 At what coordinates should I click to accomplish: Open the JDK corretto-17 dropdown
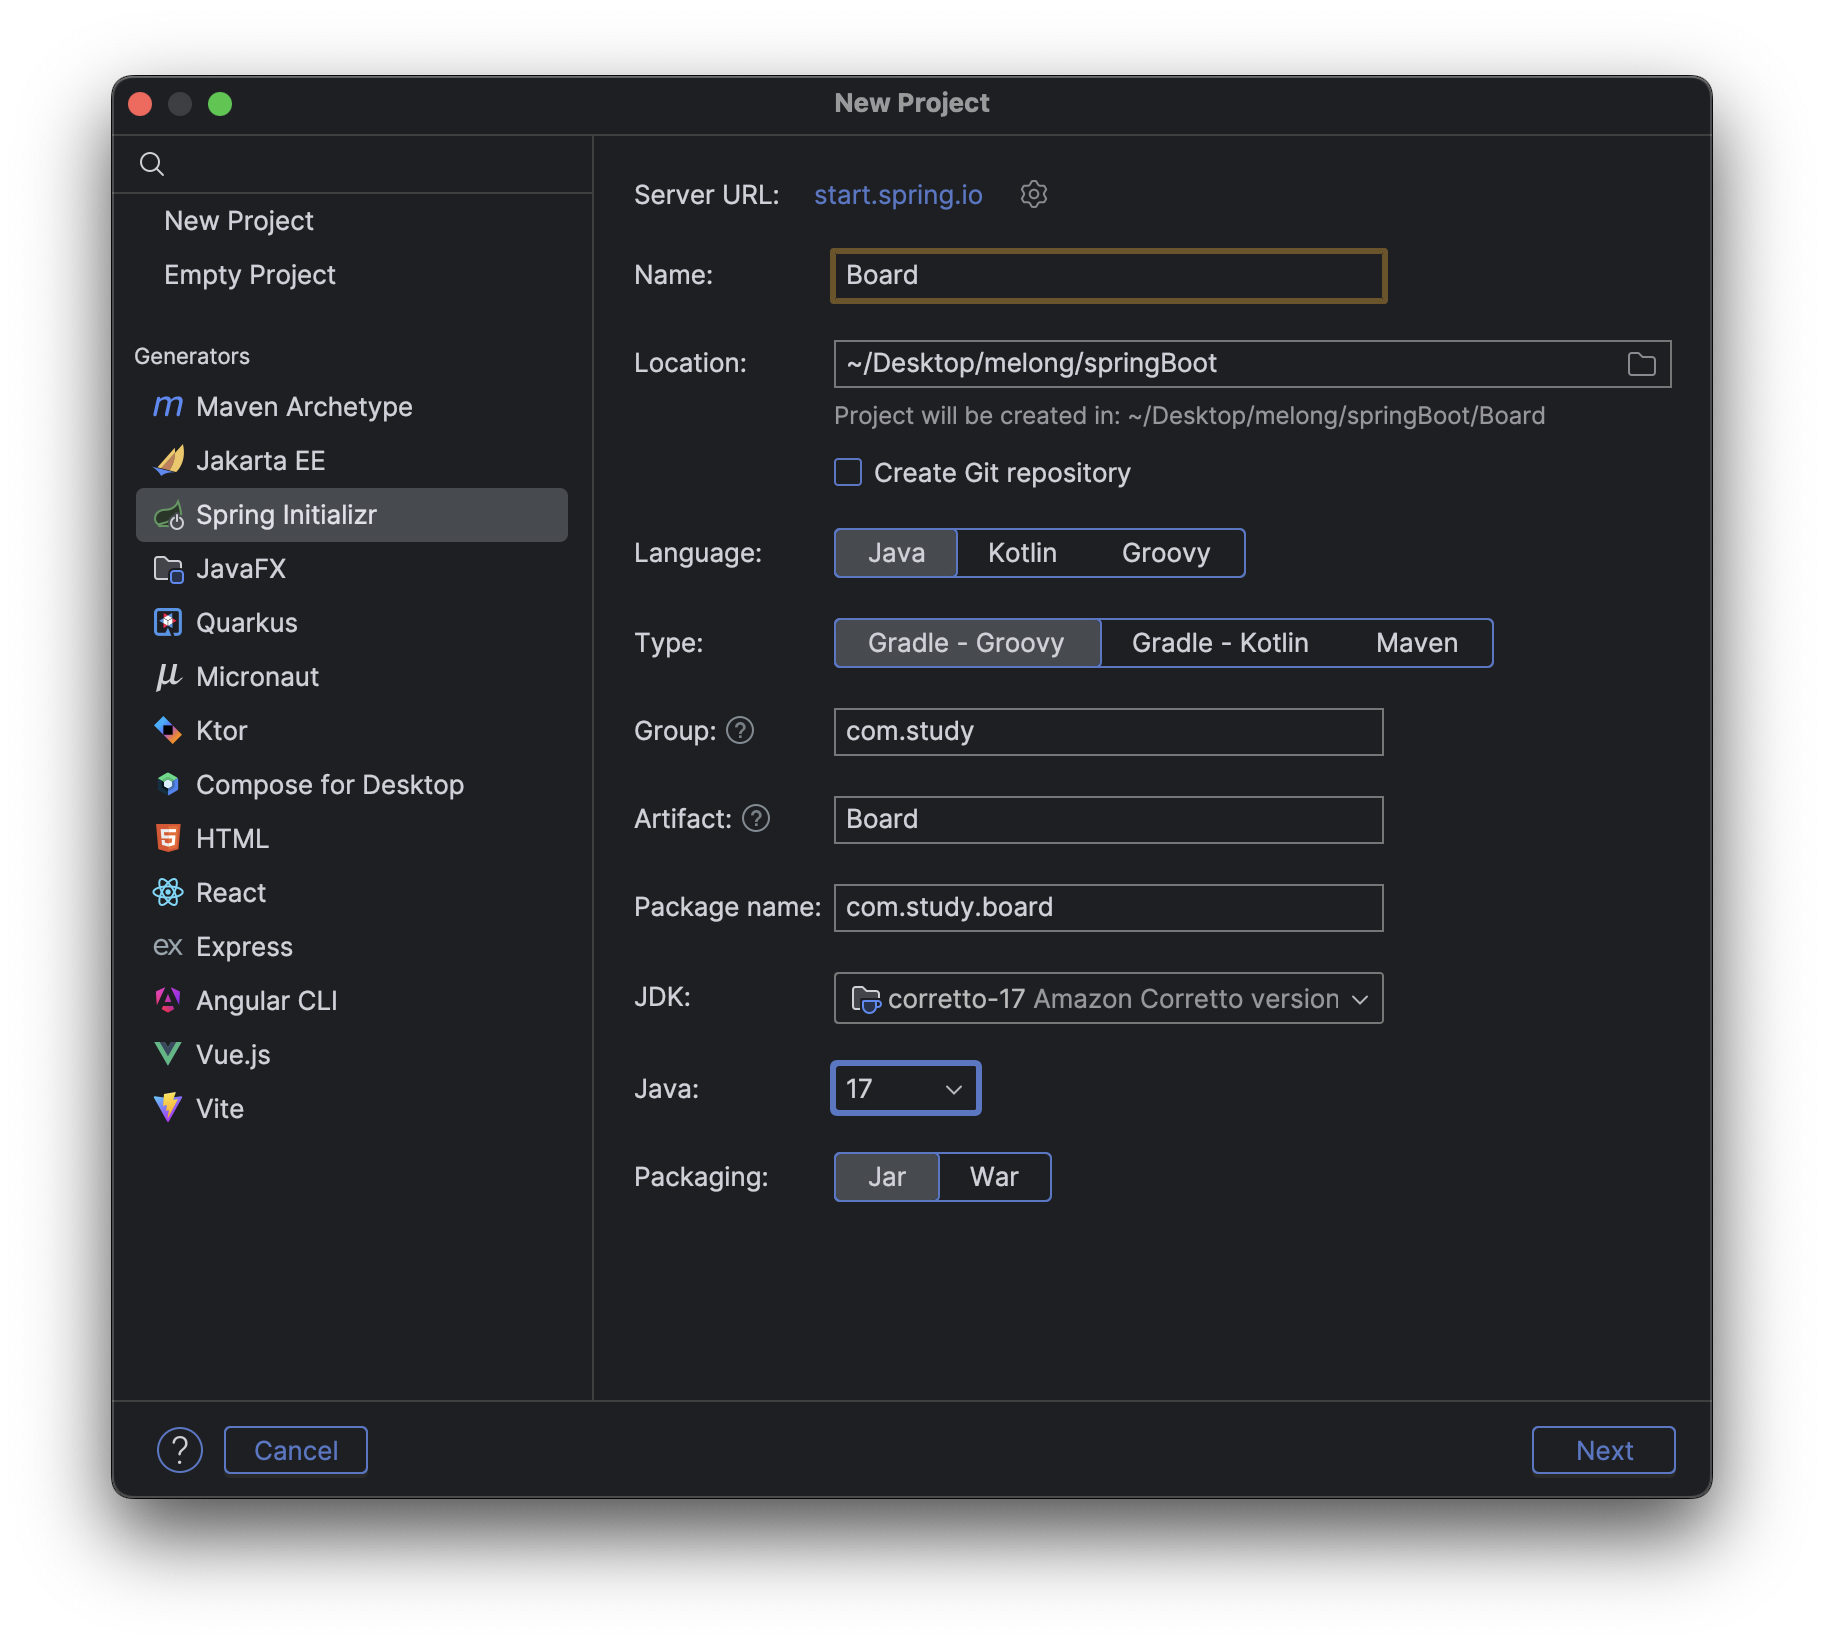click(x=1108, y=998)
